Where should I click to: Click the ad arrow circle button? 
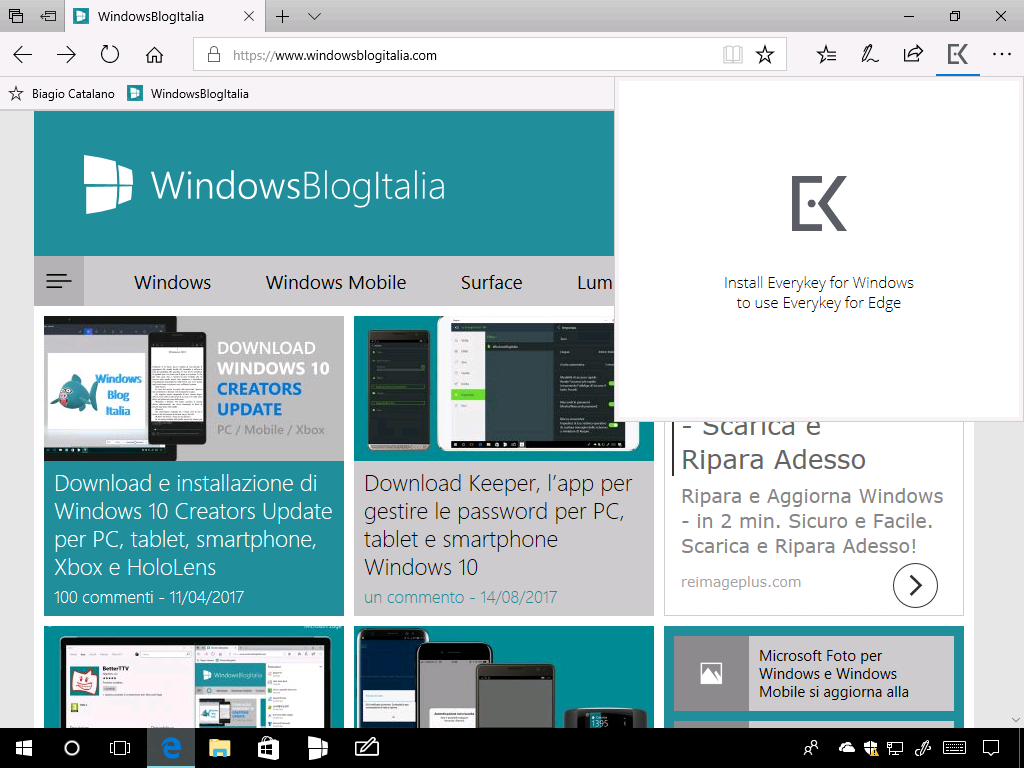pos(915,585)
